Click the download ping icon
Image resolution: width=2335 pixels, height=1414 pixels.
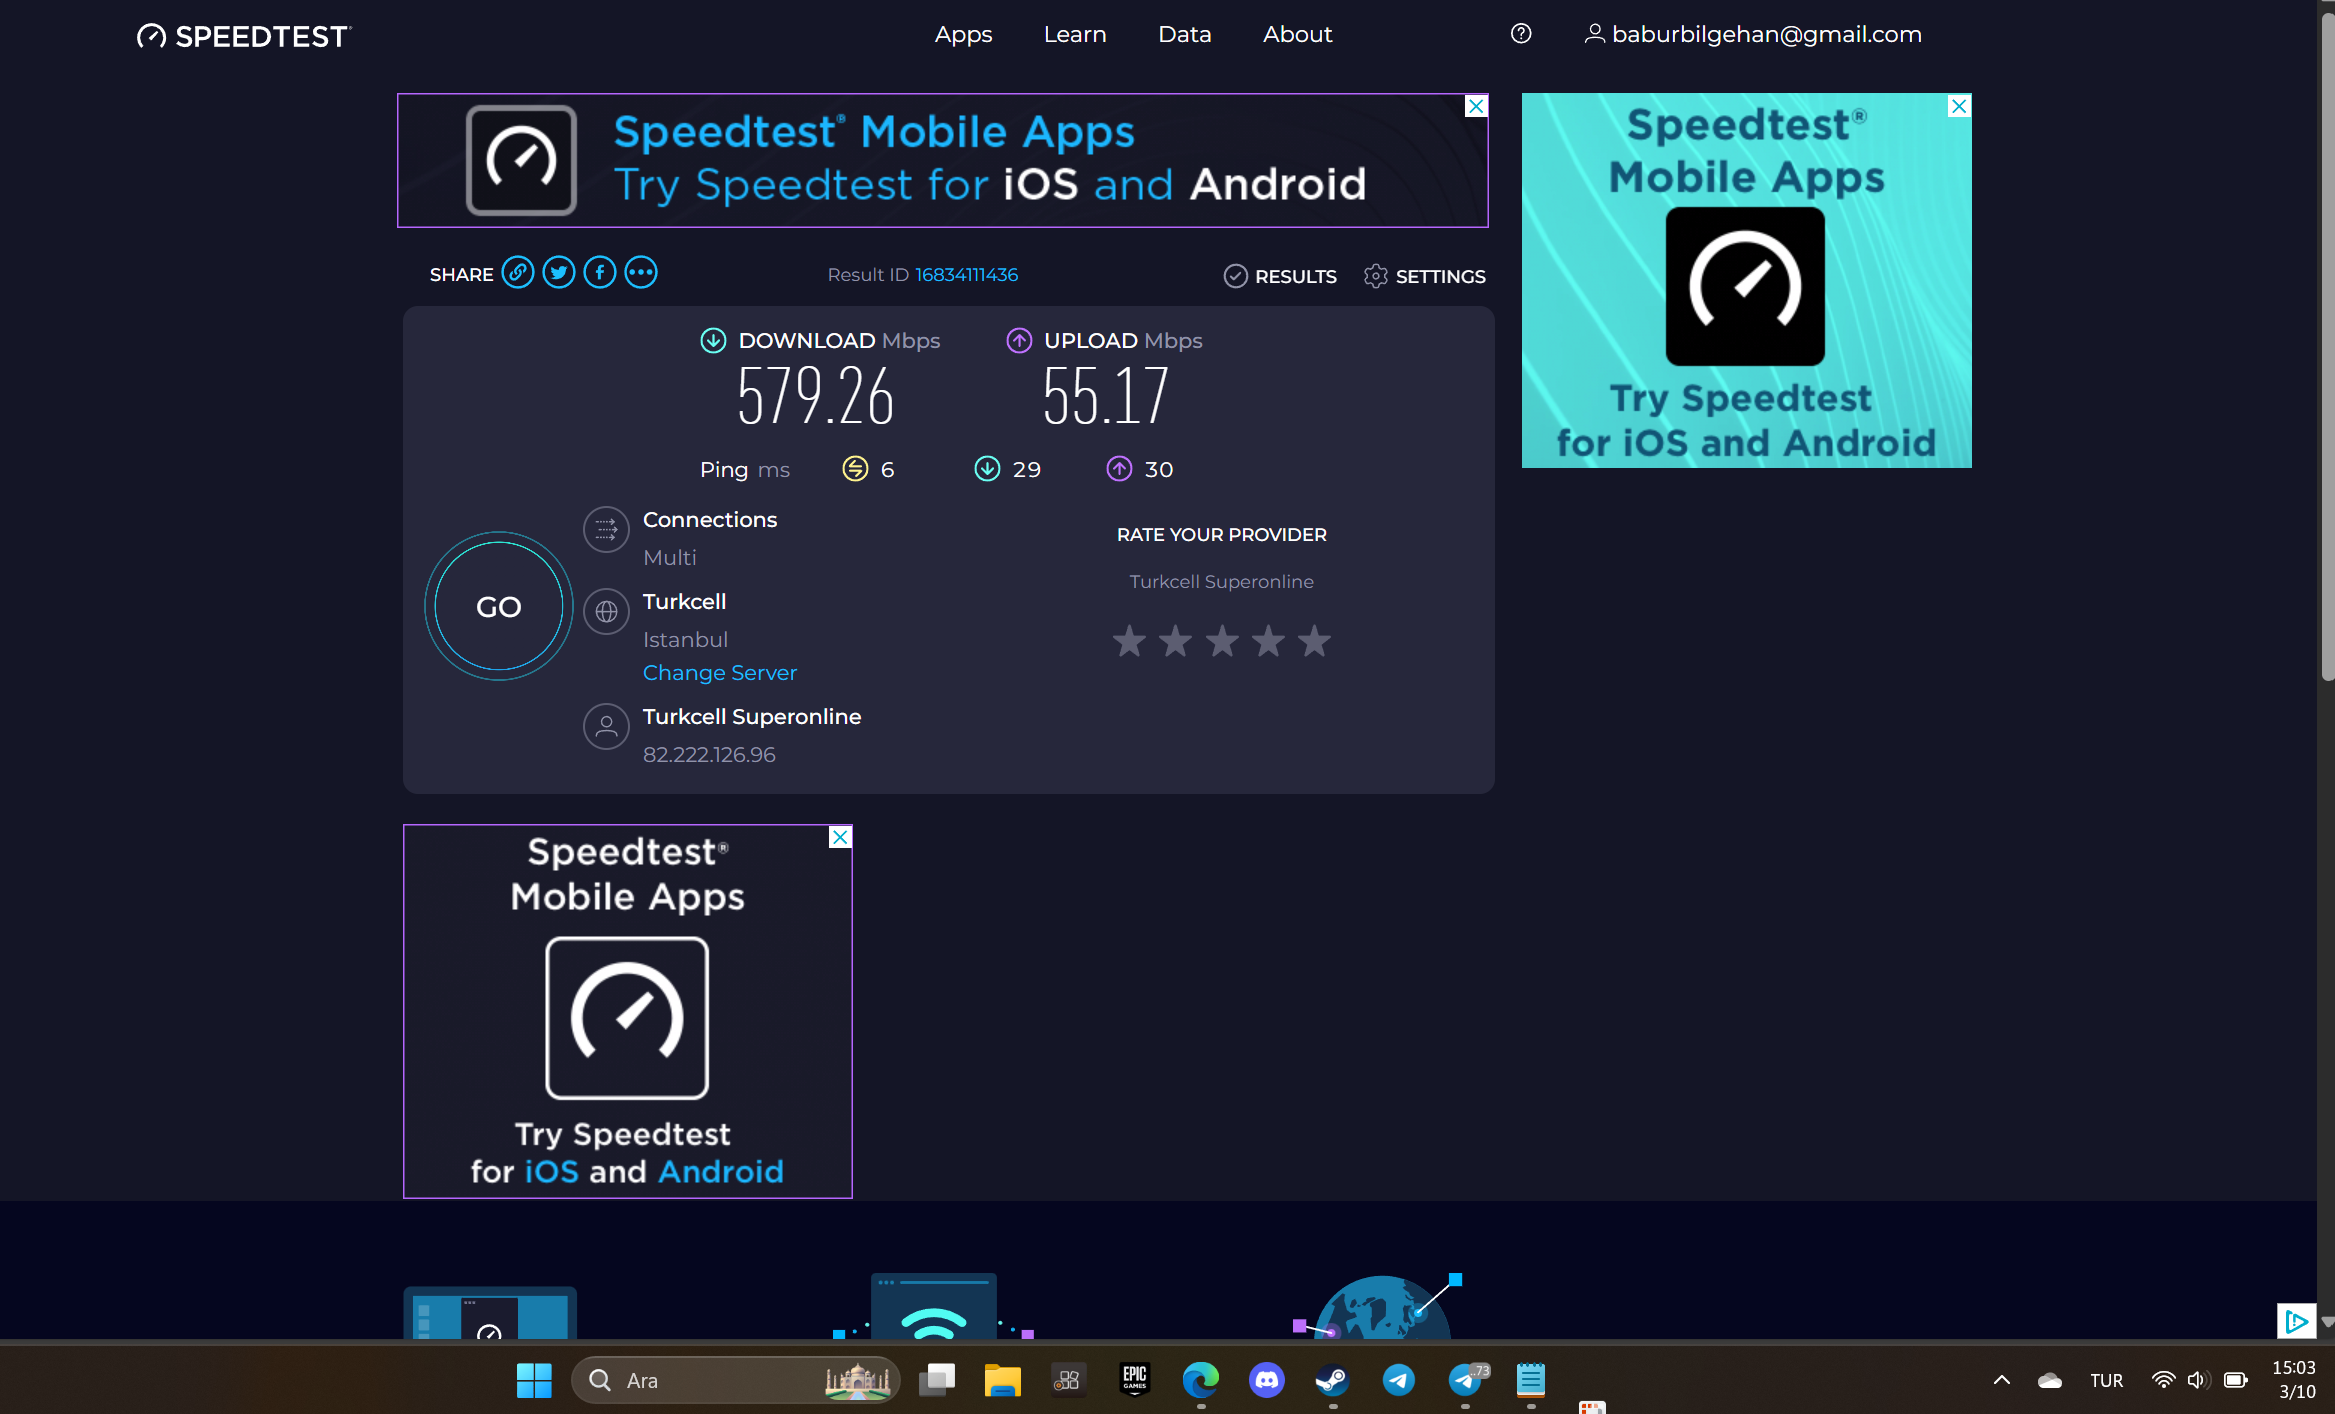987,469
